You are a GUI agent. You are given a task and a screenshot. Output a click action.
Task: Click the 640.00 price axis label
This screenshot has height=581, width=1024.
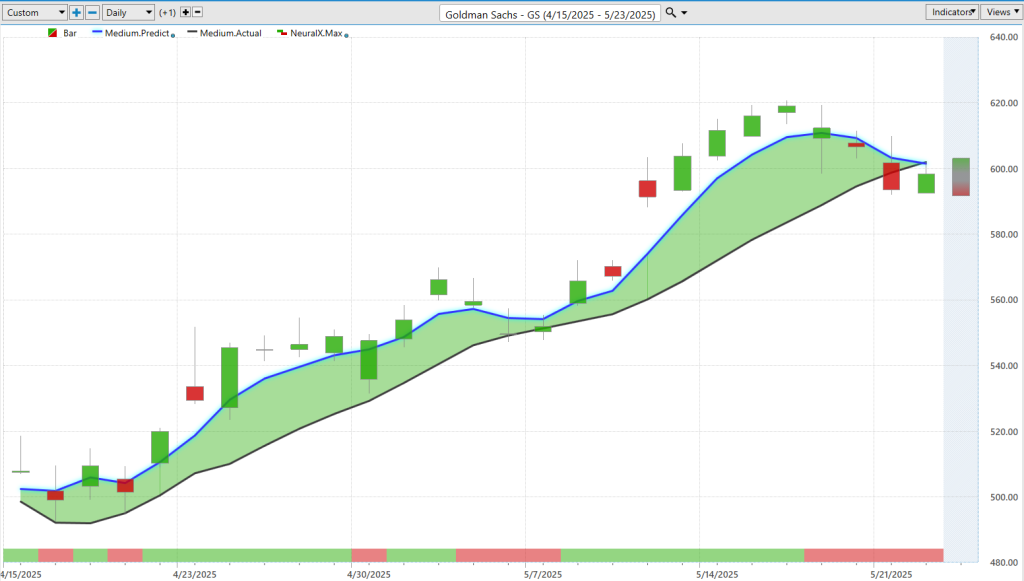1003,37
